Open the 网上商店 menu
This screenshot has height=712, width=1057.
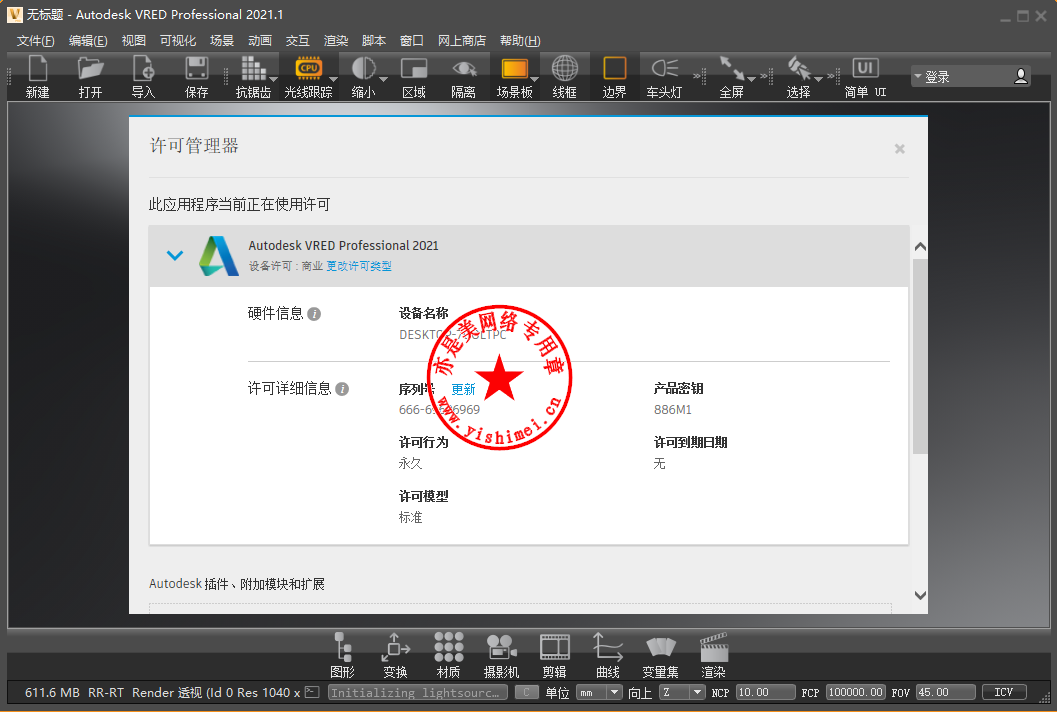pyautogui.click(x=462, y=40)
